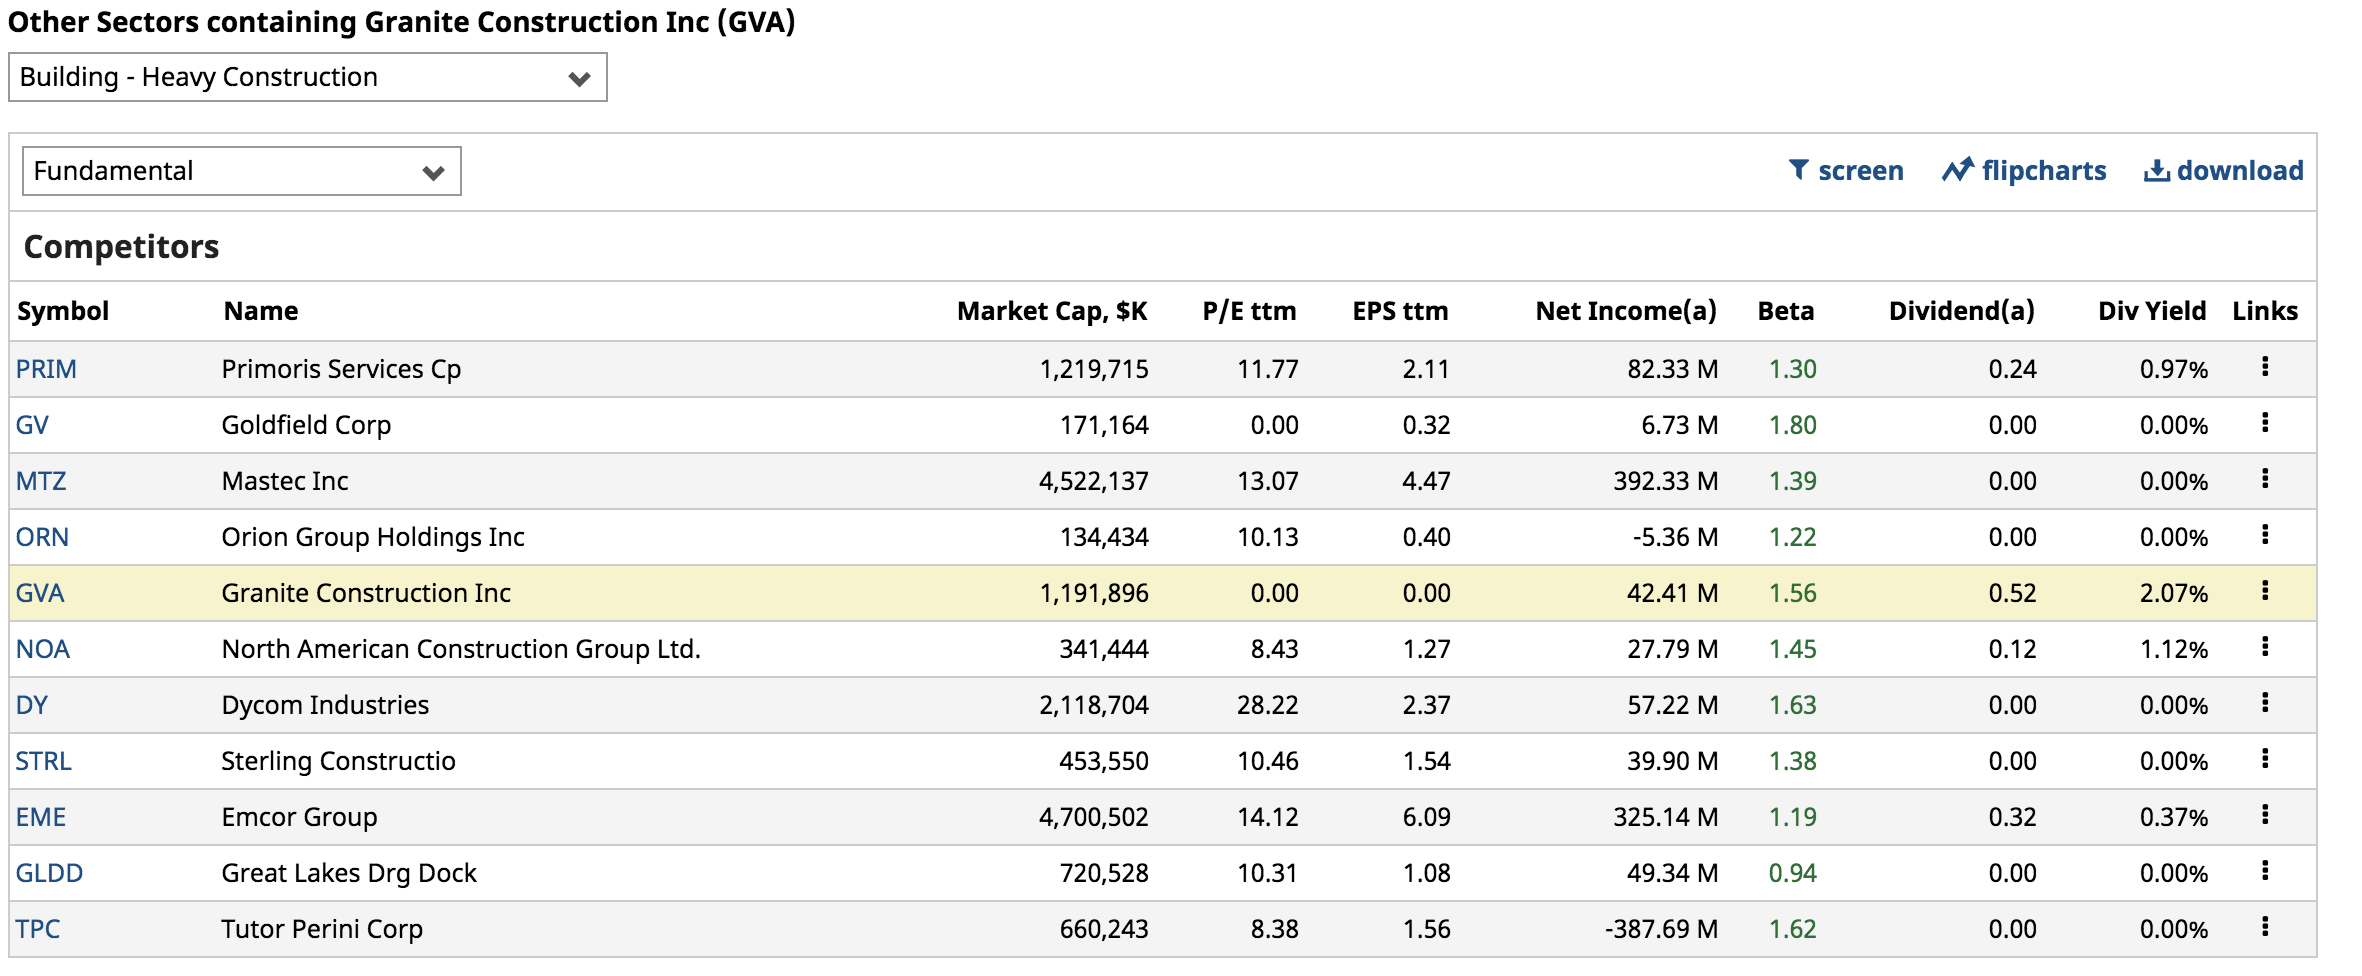Open links menu for Dycom Industries row
This screenshot has width=2362, height=976.
(2265, 703)
